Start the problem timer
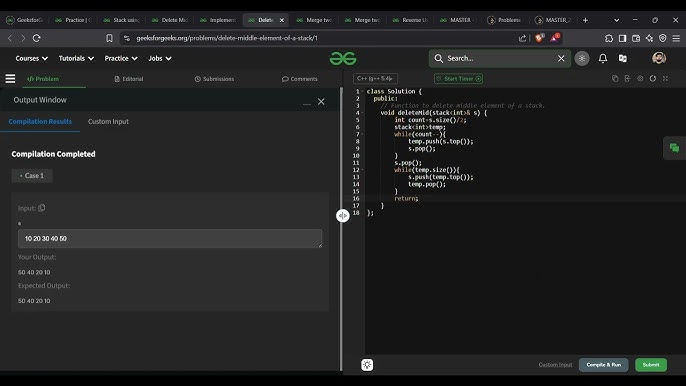The image size is (686, 386). pyautogui.click(x=458, y=79)
